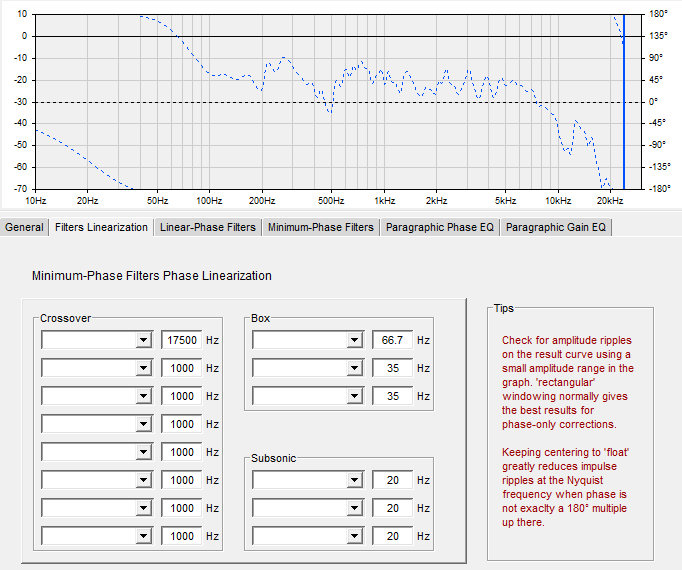Open the second Subsonic filter dropdown
Image resolution: width=682 pixels, height=570 pixels.
pos(308,508)
